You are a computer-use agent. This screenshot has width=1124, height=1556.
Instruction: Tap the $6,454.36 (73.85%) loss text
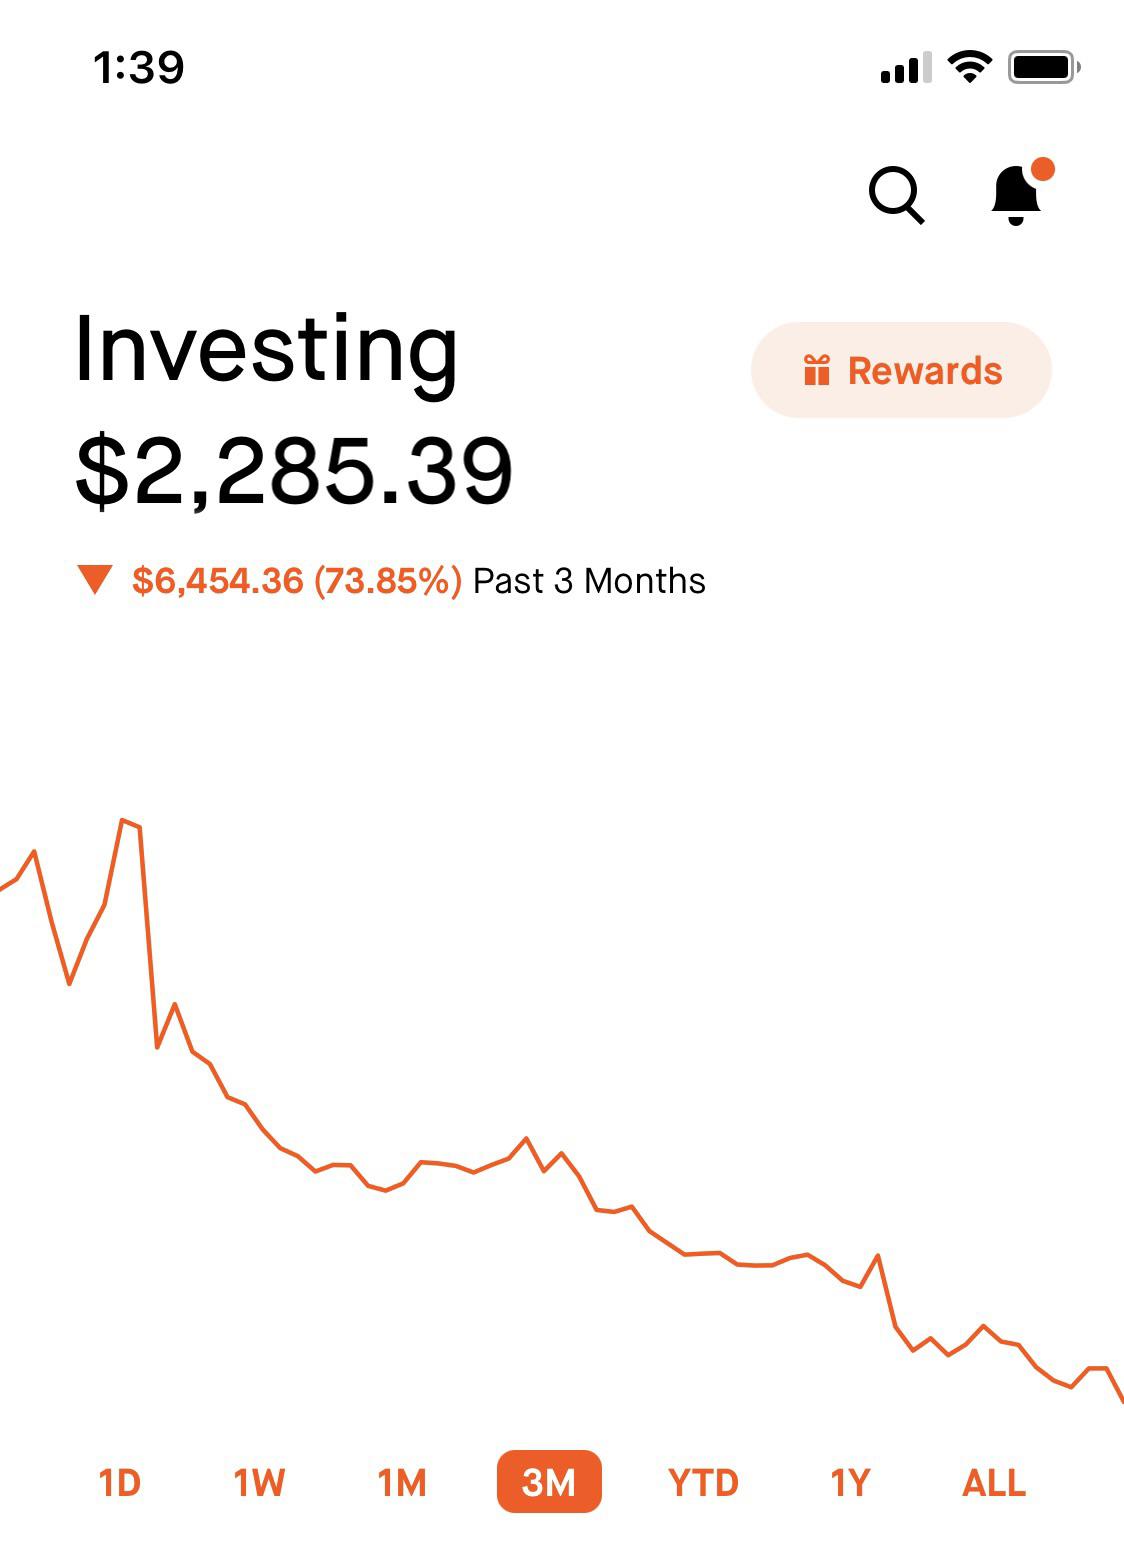[297, 581]
